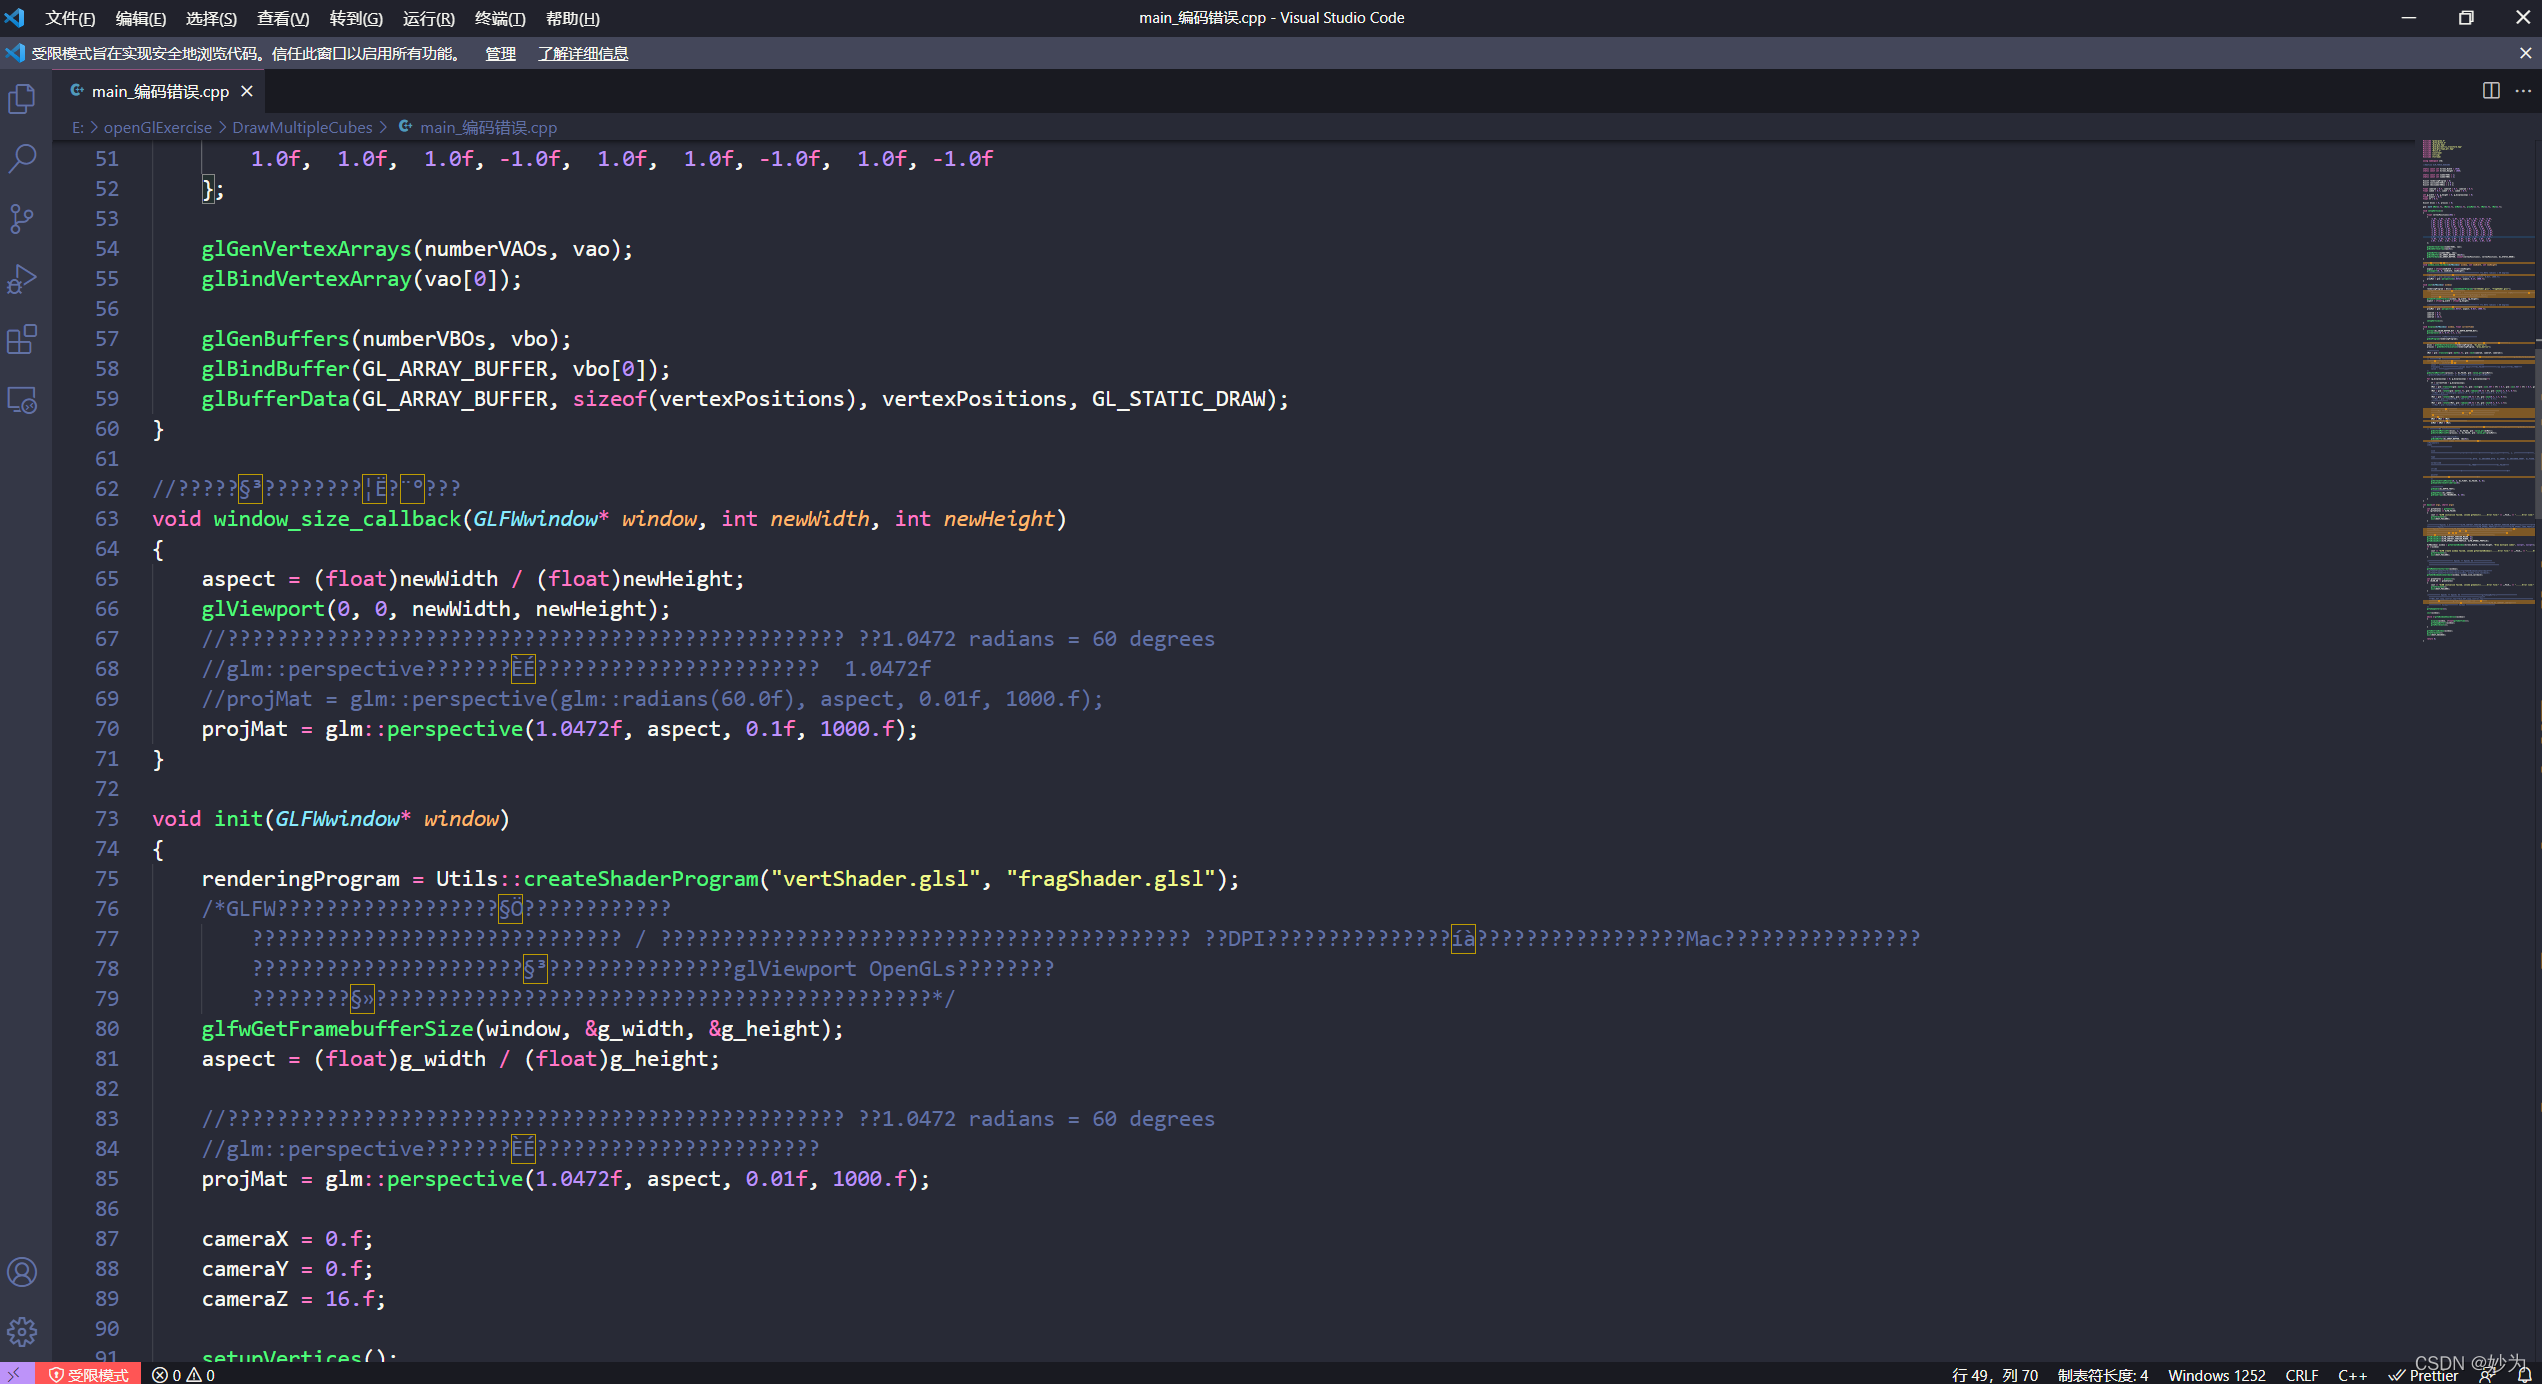The height and width of the screenshot is (1384, 2542).
Task: Open Problems panel via errors and warnings count
Action: [x=183, y=1375]
